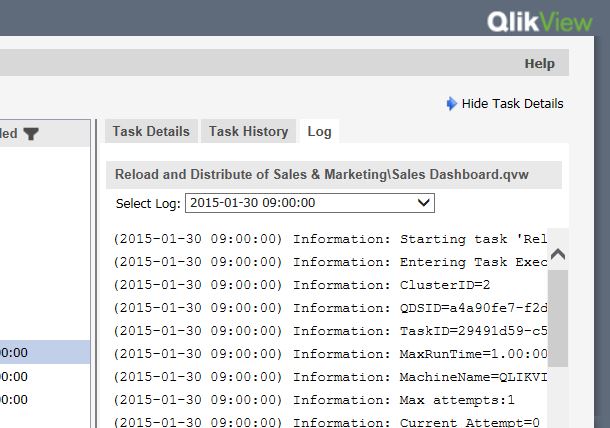610x428 pixels.
Task: Click the 'MachineName=QLIKVI' log line
Action: click(x=330, y=377)
